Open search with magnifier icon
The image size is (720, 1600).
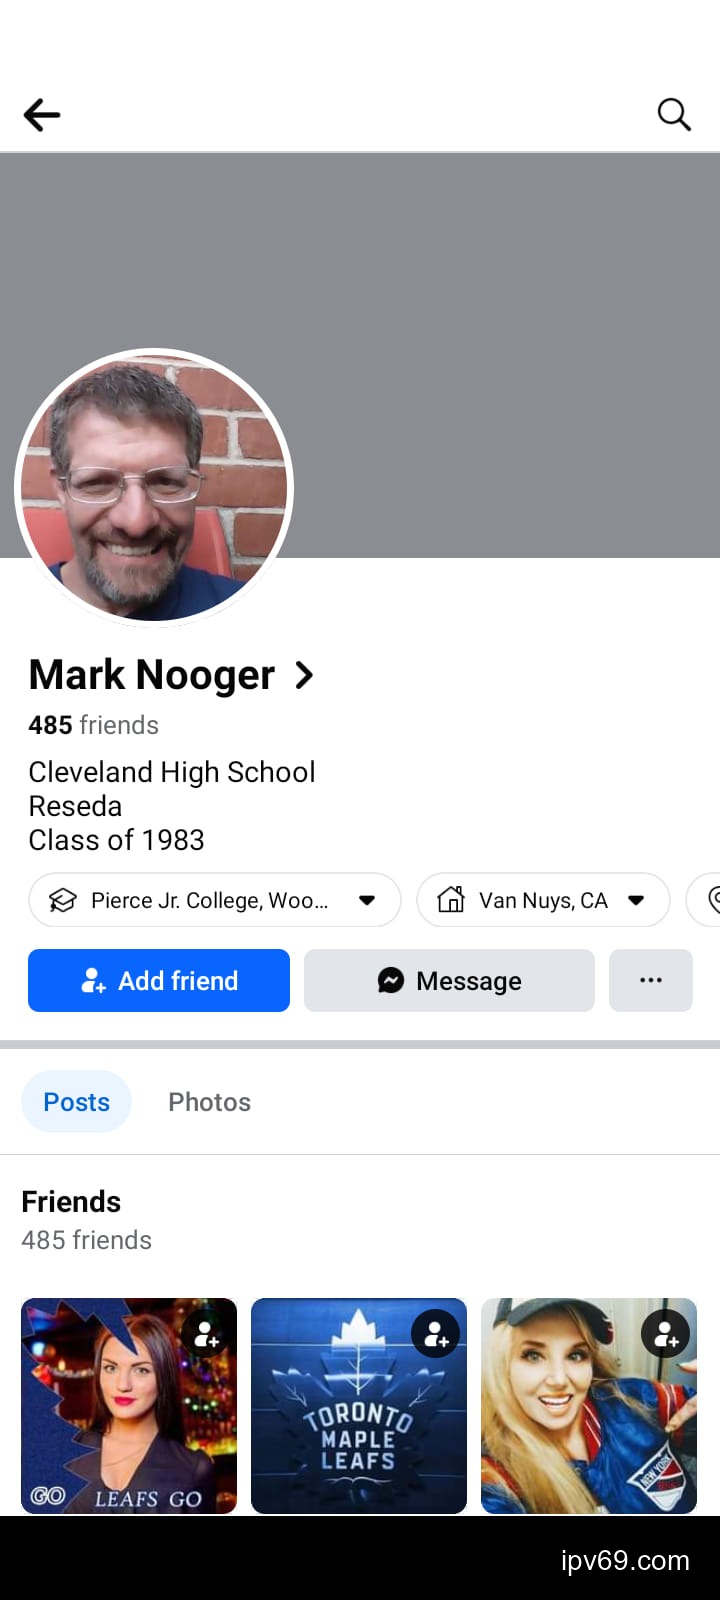pos(674,115)
